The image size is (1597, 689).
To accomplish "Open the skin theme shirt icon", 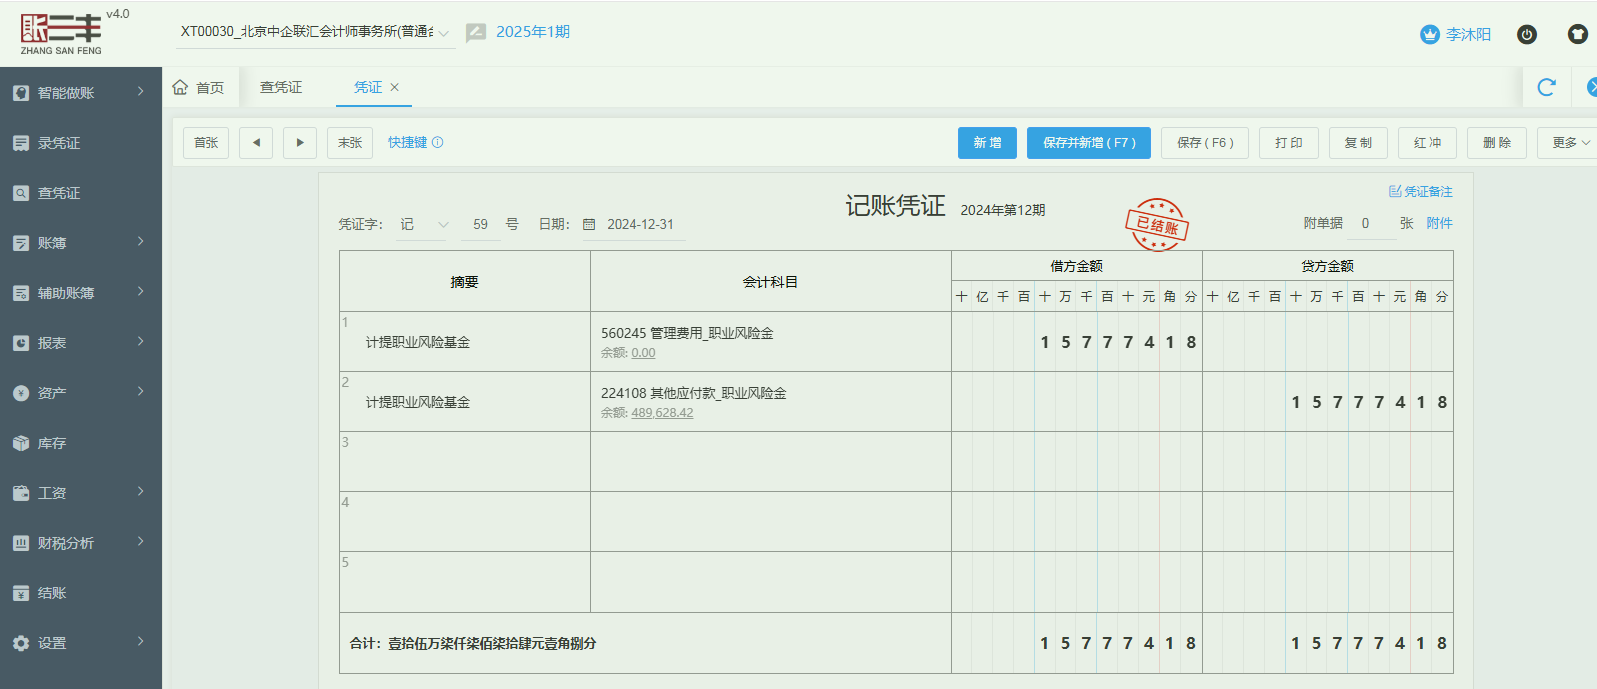I will (1577, 34).
